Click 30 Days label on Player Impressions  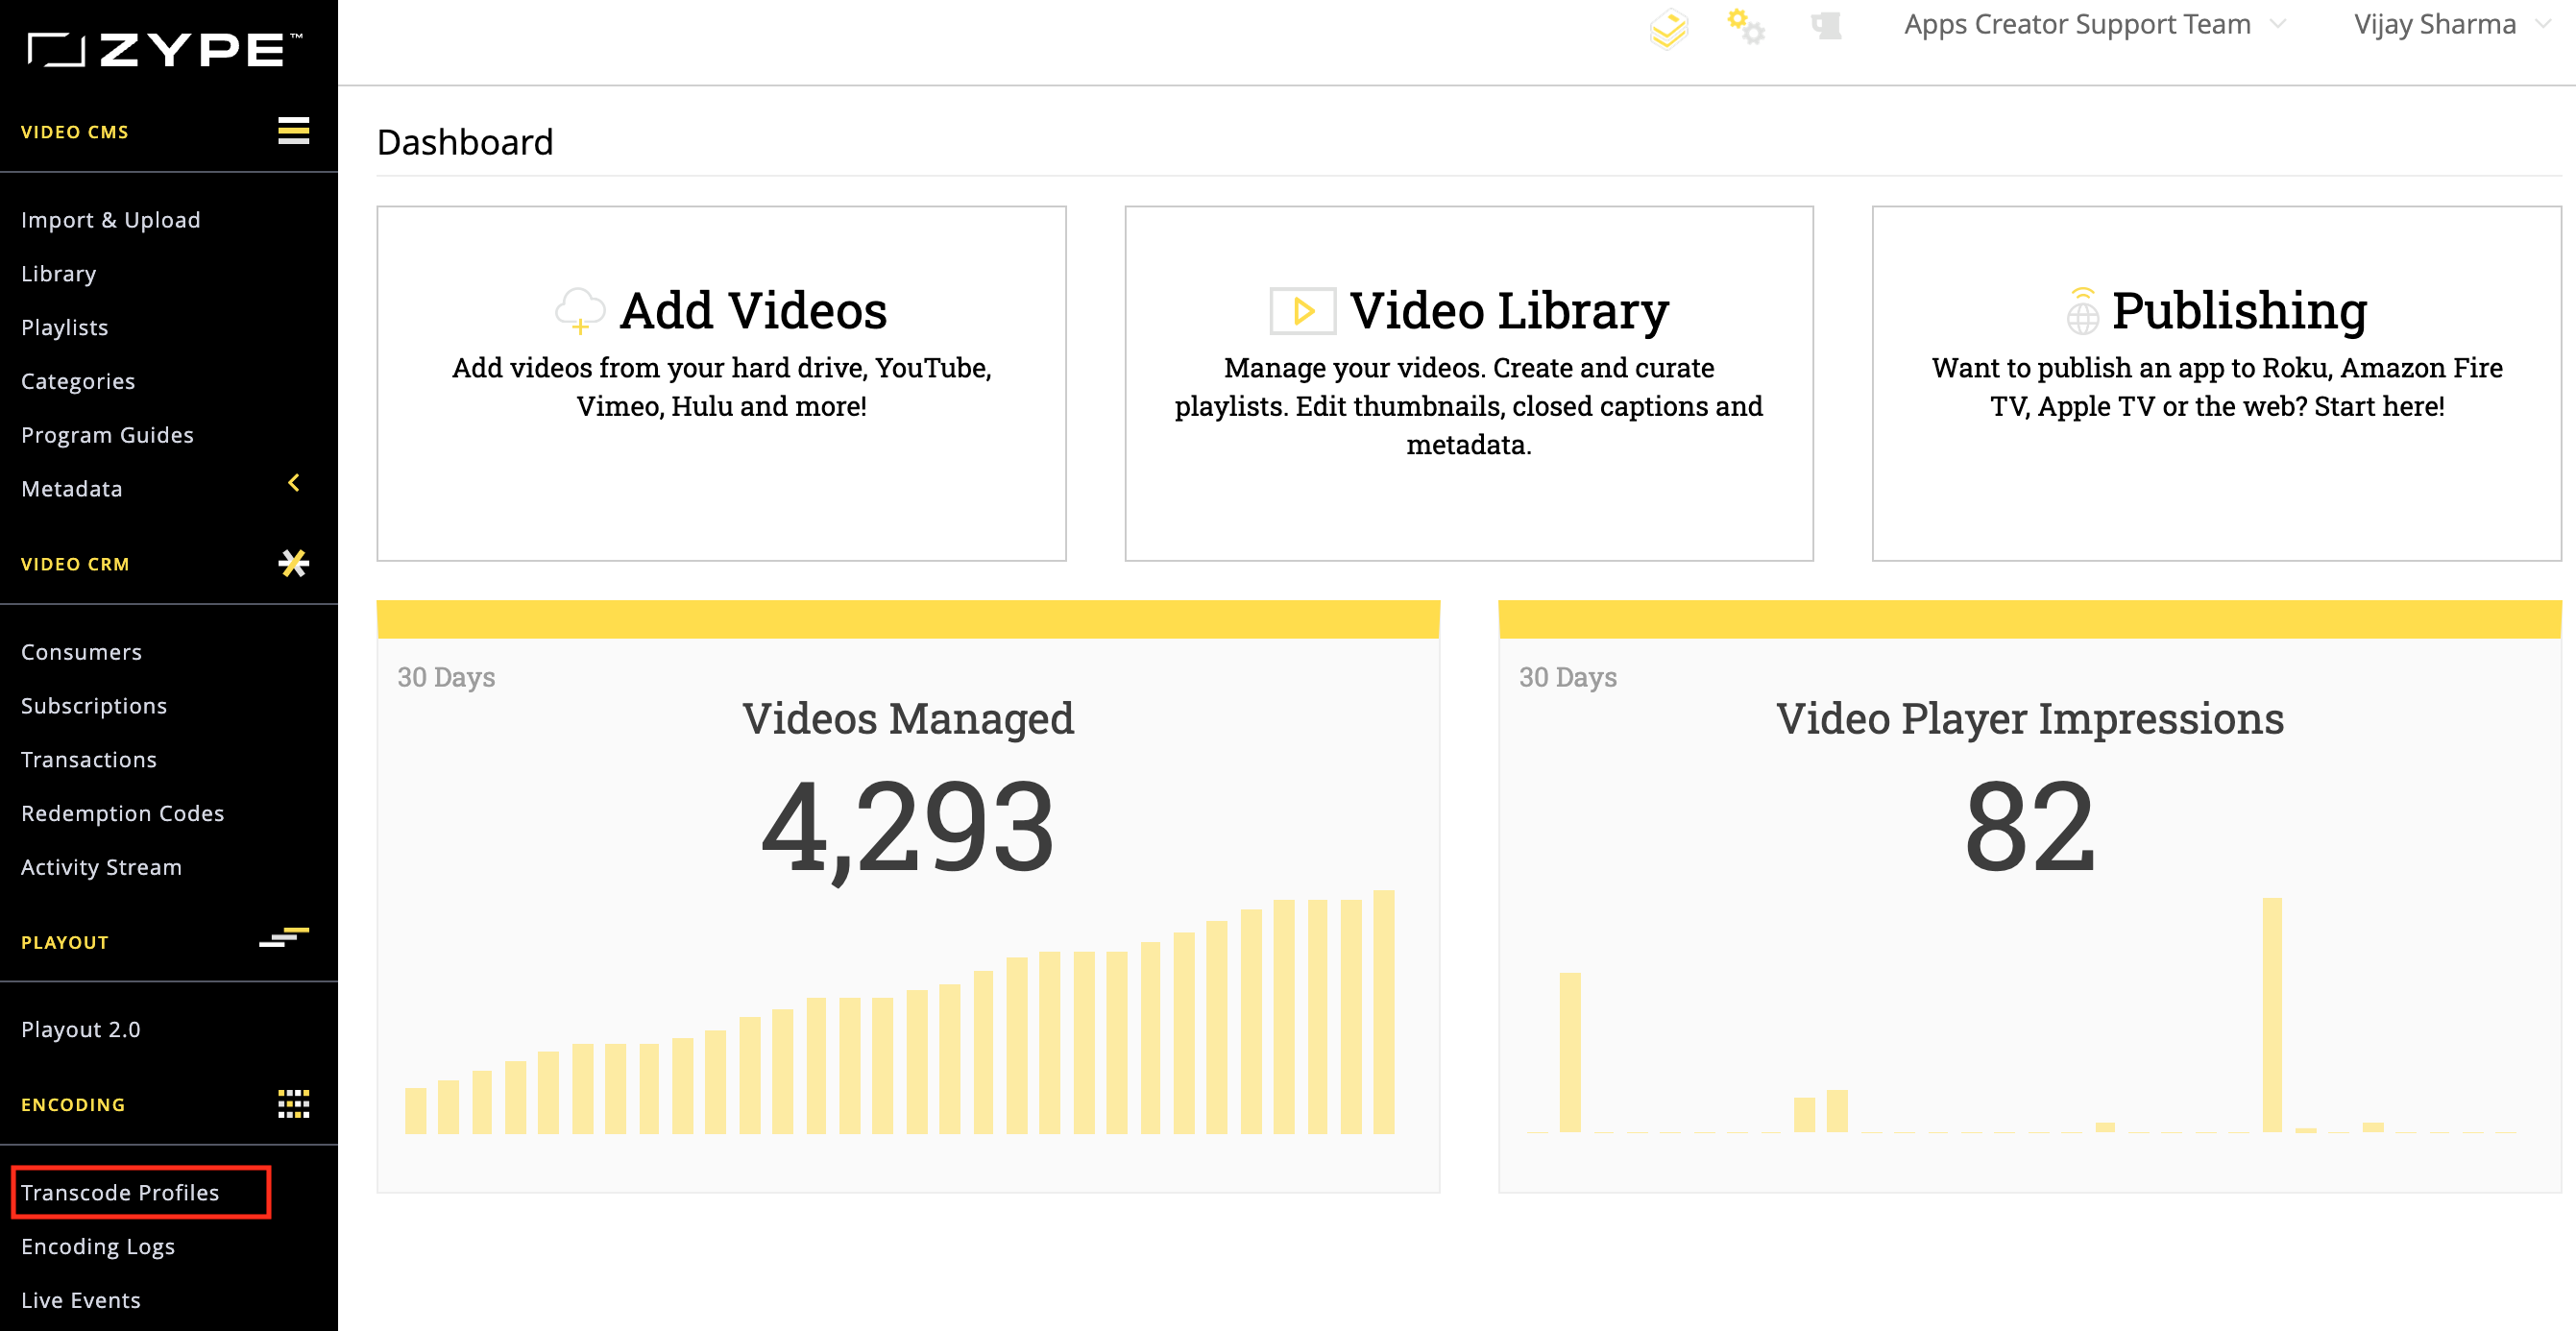click(x=1568, y=677)
